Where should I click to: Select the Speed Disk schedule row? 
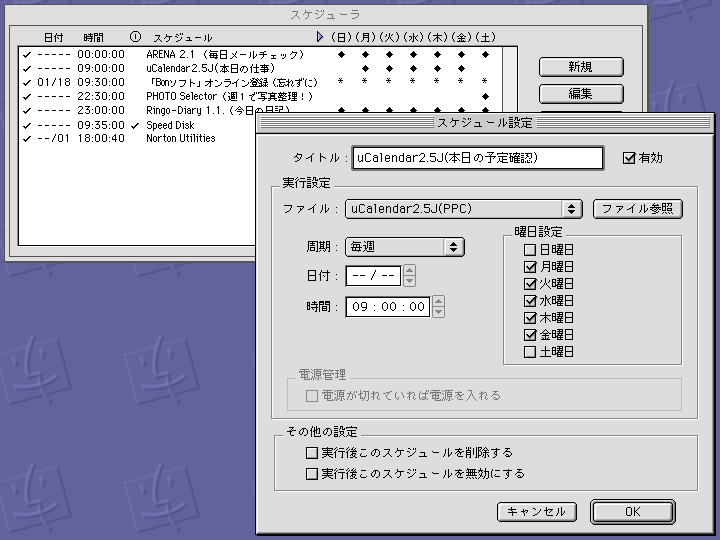[x=138, y=125]
